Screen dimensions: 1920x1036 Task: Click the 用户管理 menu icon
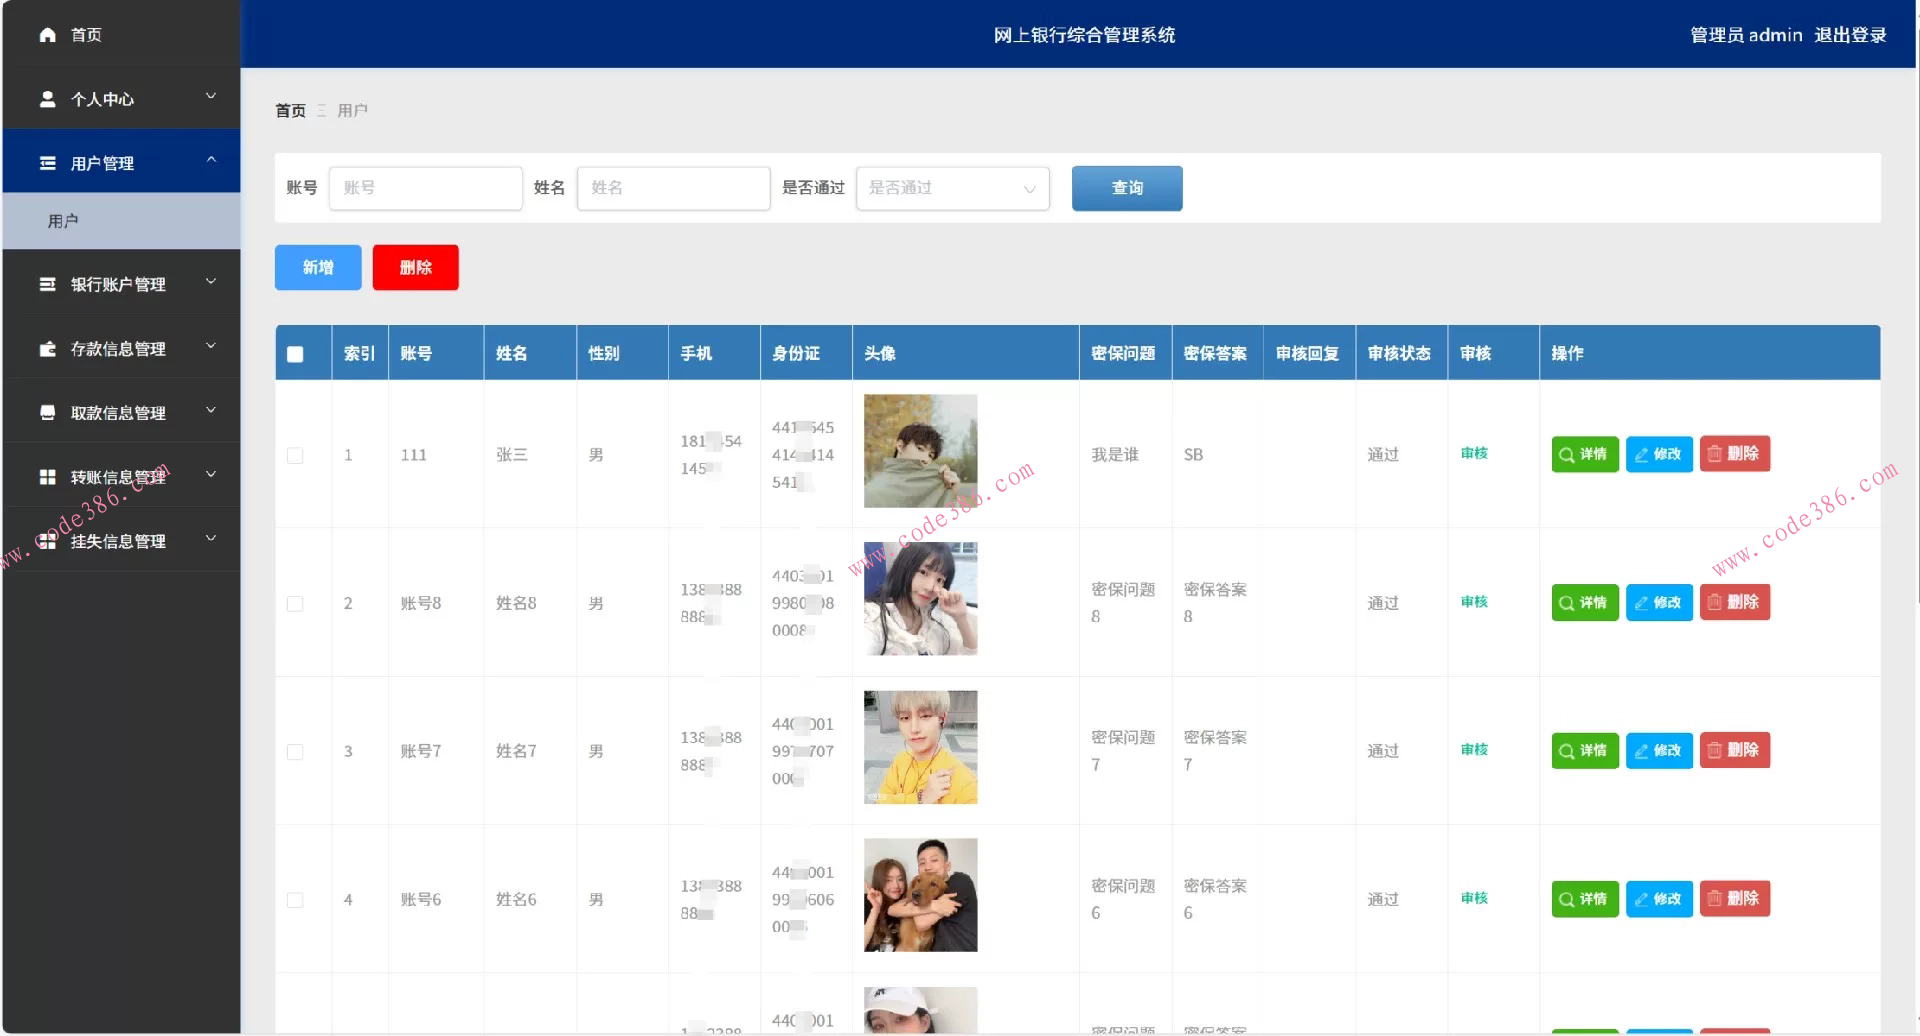(47, 162)
